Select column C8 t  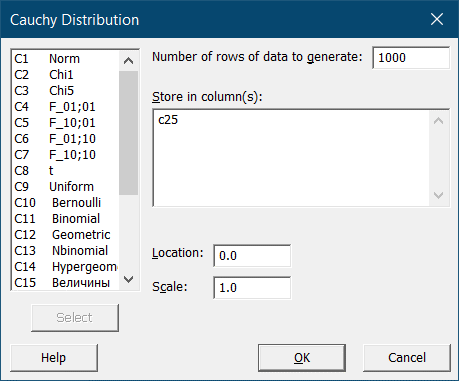pyautogui.click(x=65, y=171)
